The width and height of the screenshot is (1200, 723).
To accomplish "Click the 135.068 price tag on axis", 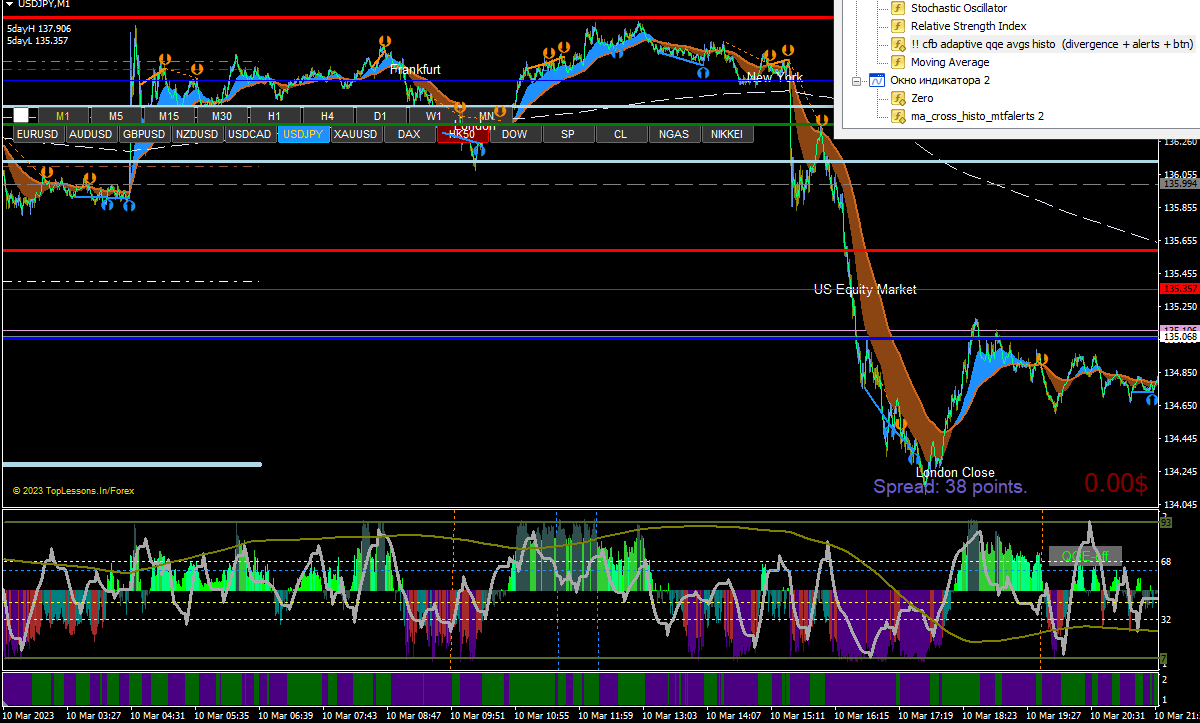I will coord(1179,337).
